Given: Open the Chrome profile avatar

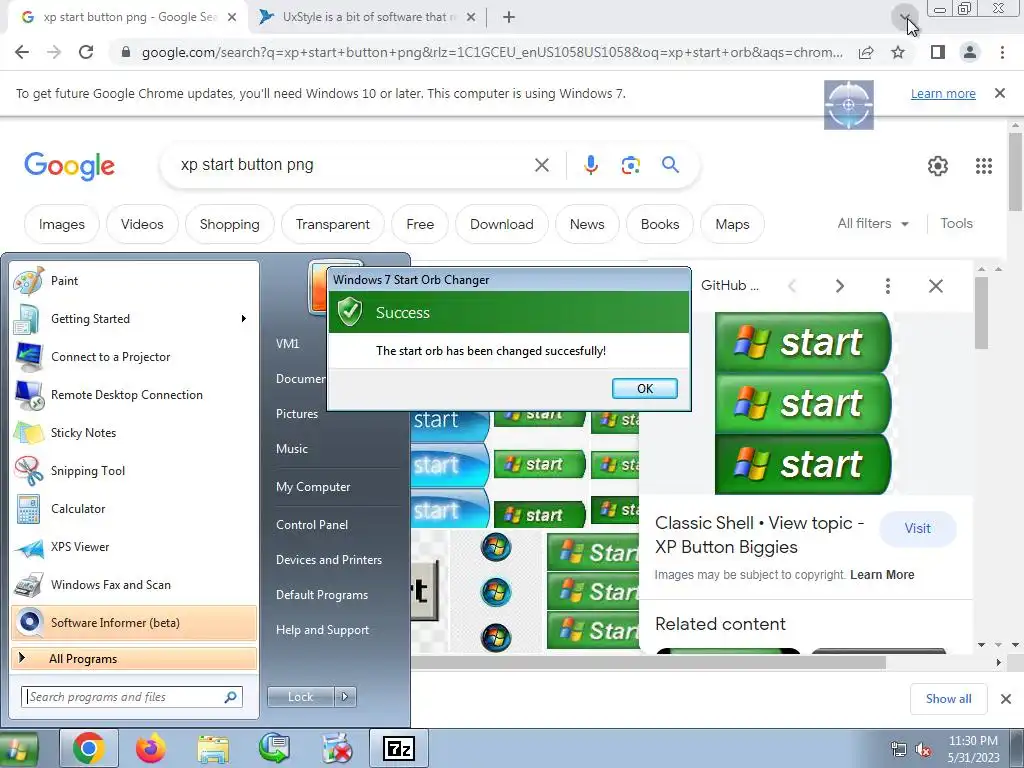Looking at the screenshot, I should 970,52.
